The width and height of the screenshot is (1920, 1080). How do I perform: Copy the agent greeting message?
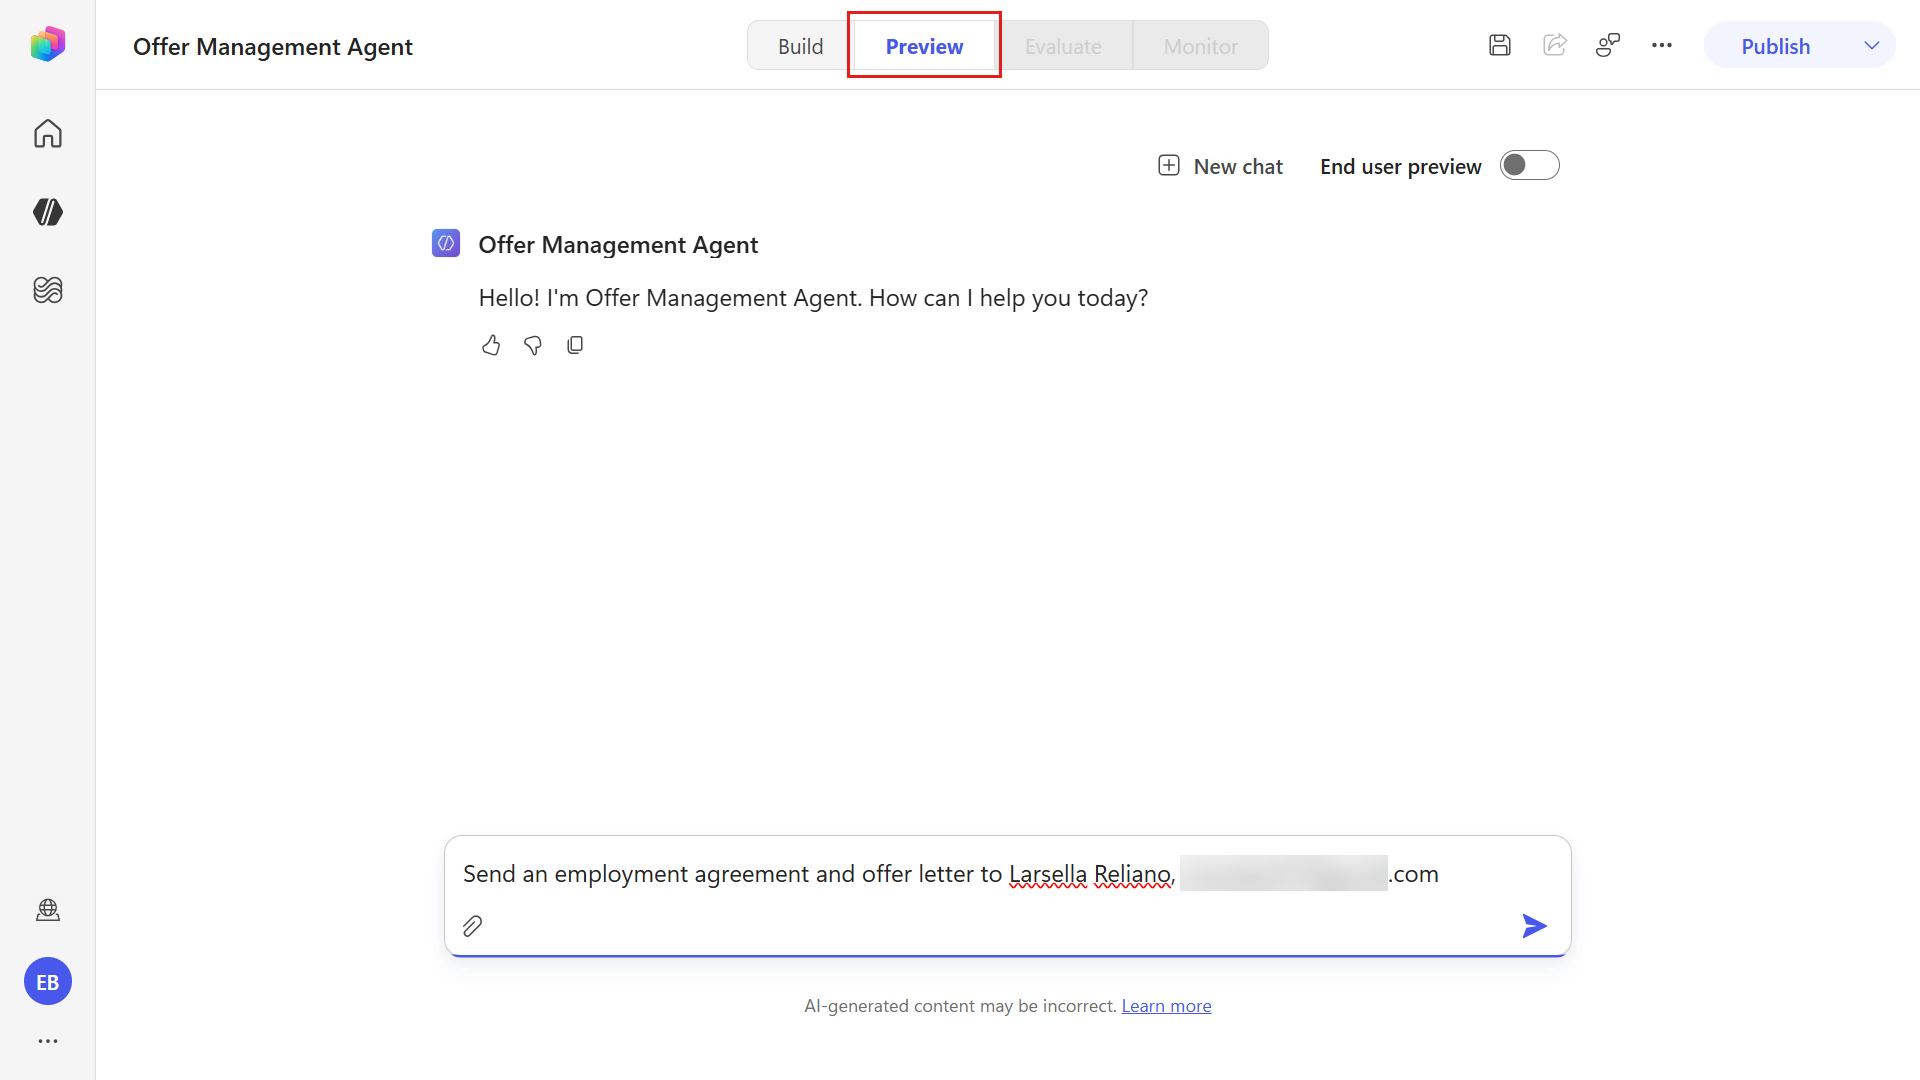575,345
